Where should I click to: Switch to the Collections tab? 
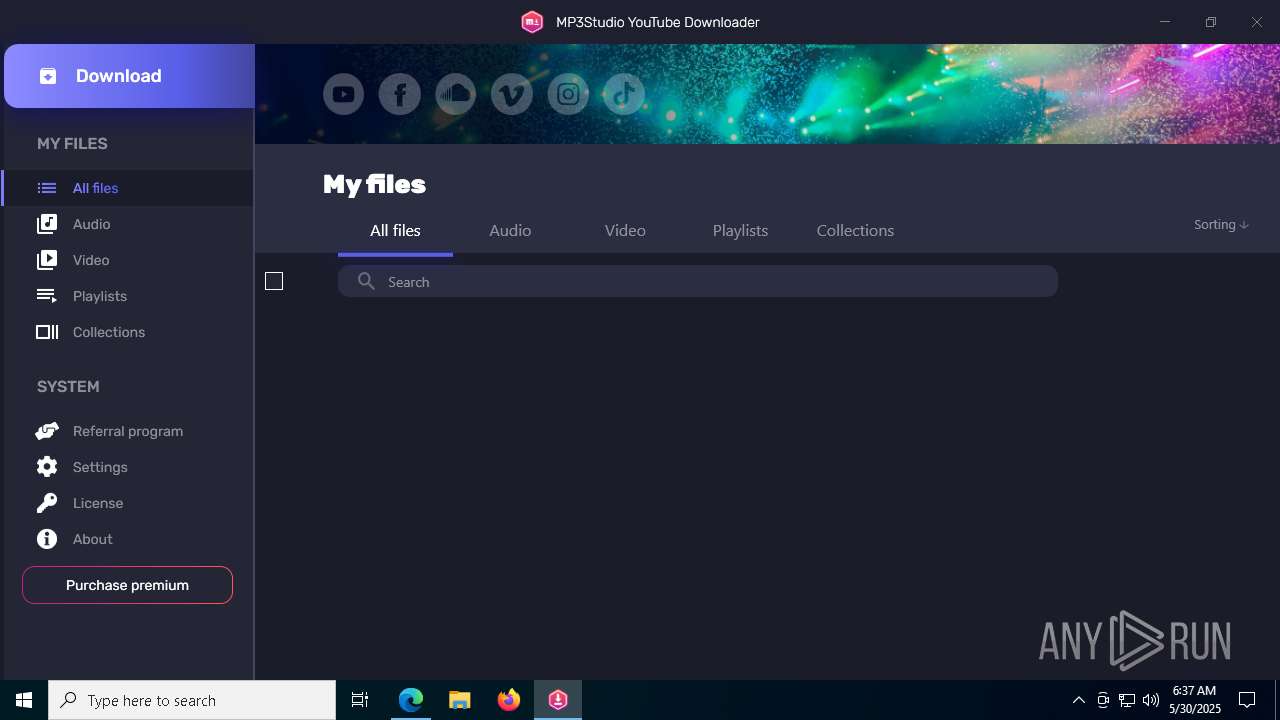tap(855, 231)
